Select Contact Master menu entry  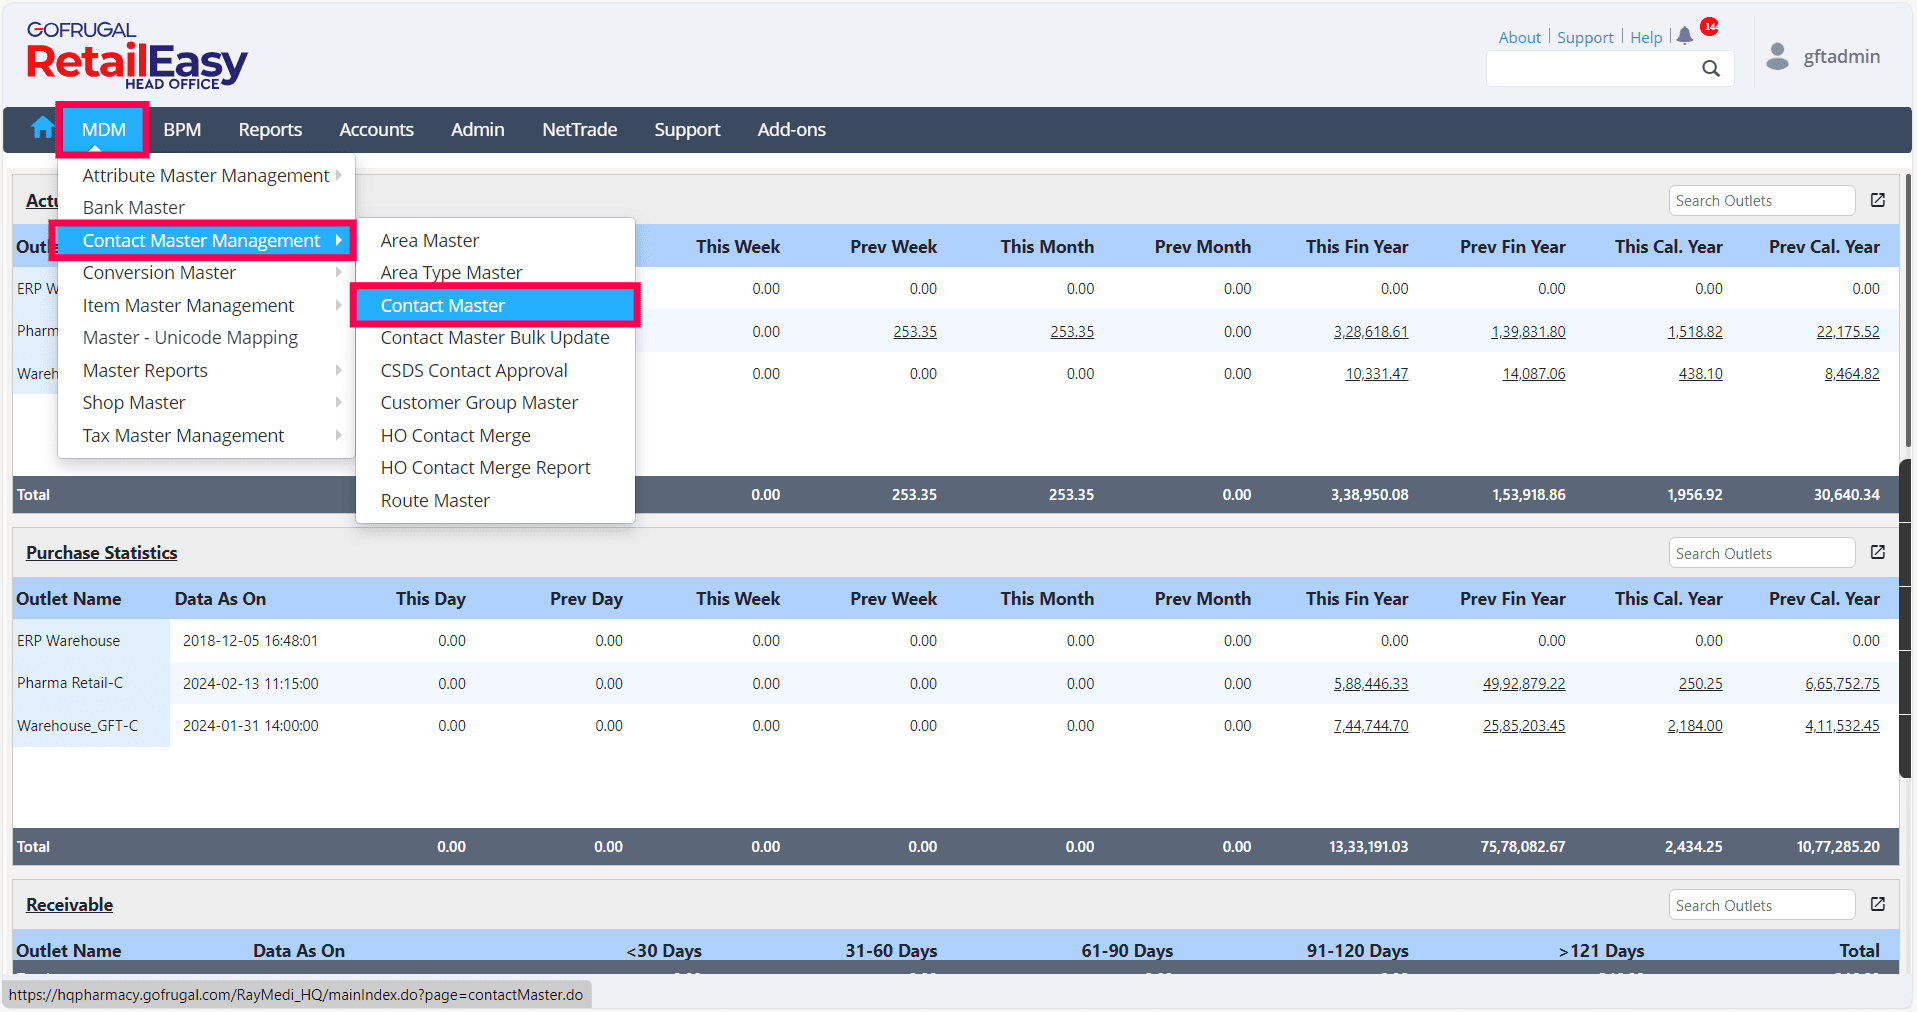(443, 306)
